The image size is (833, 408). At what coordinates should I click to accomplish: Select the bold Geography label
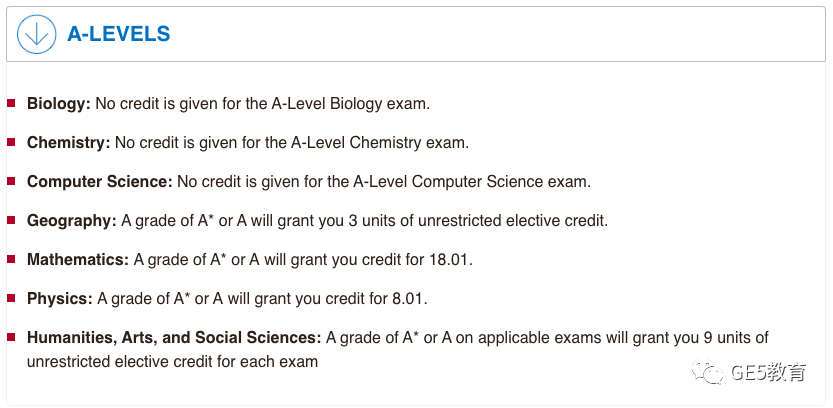pos(72,220)
